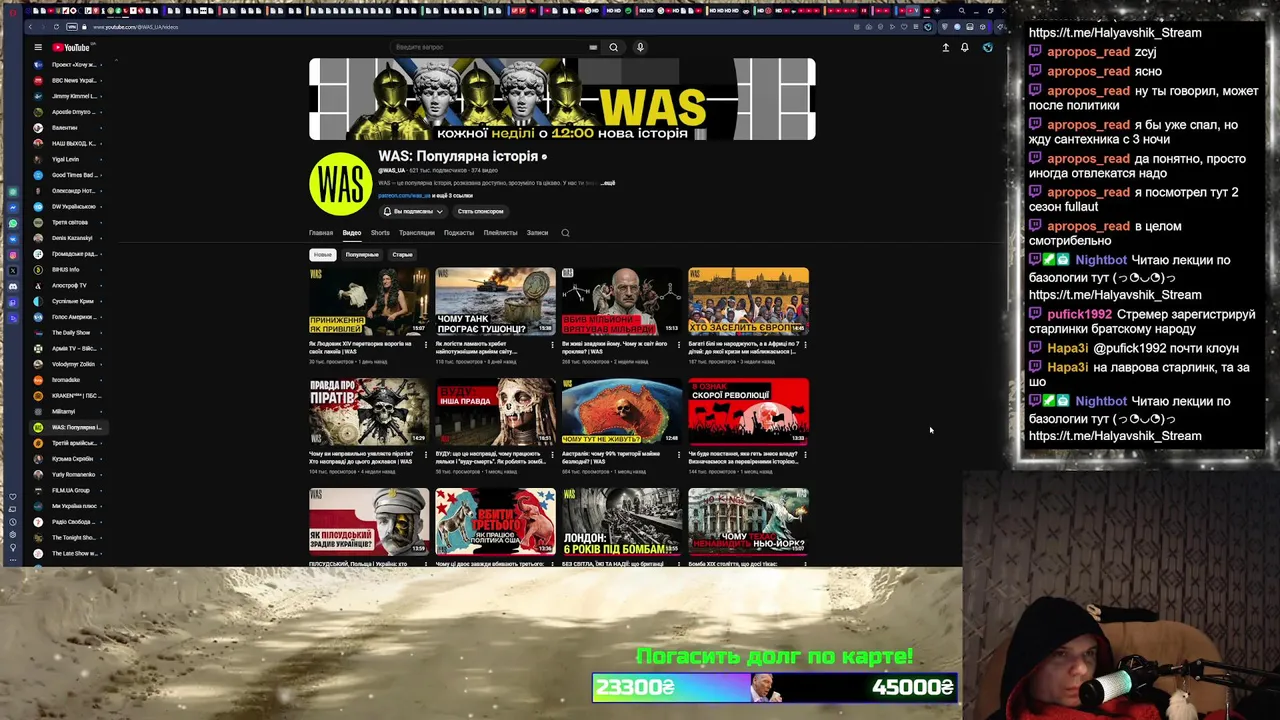Click the card debt donation goal progress bar

(775, 687)
